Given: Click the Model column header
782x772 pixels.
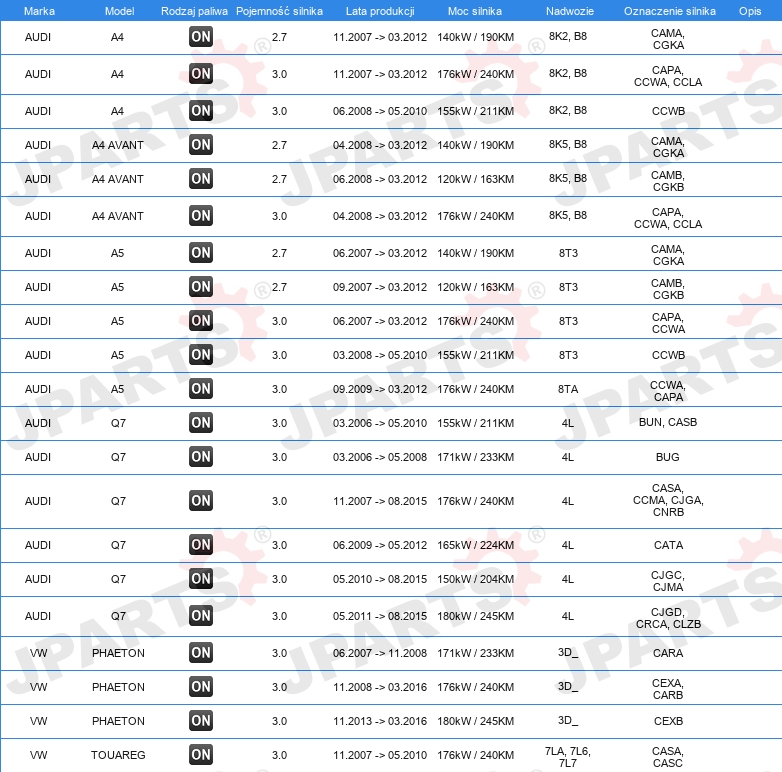Looking at the screenshot, I should [x=119, y=11].
